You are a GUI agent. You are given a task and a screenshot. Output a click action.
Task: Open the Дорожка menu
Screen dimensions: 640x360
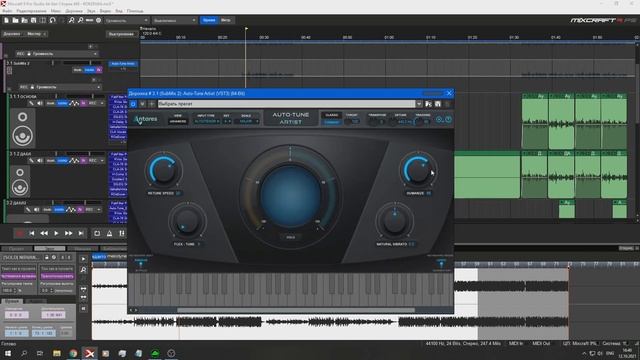[x=74, y=11]
